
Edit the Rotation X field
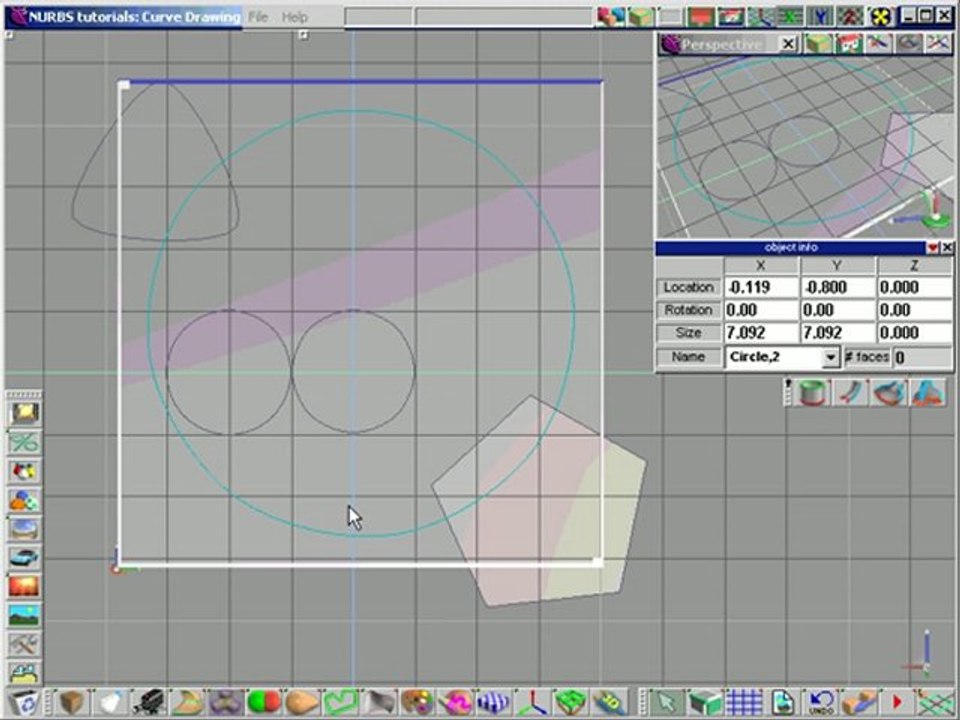pyautogui.click(x=762, y=310)
